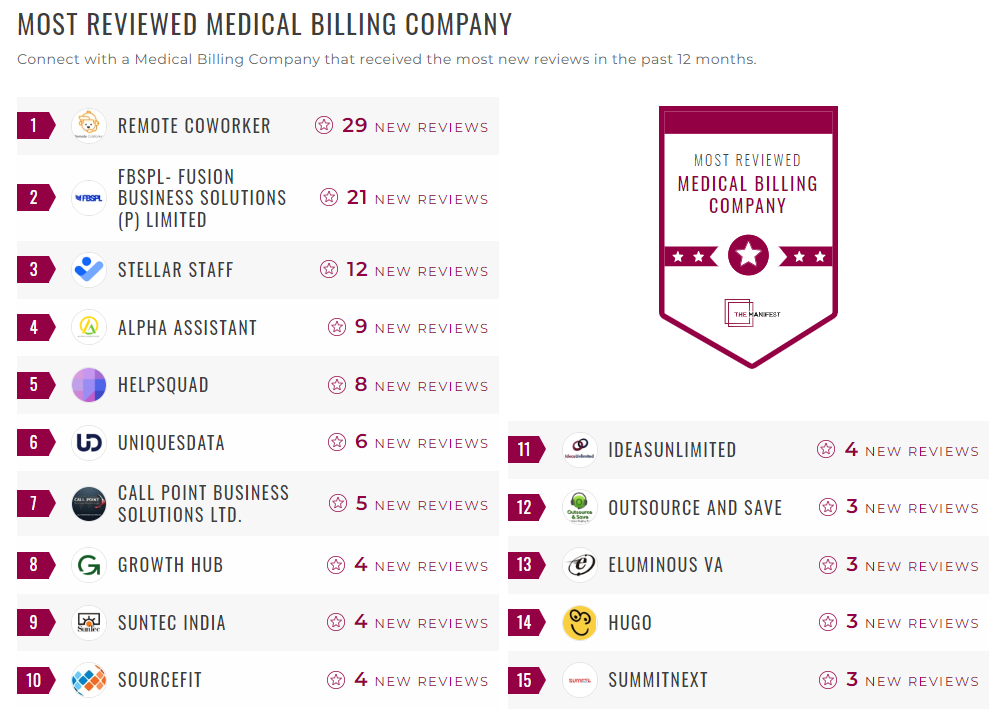Screen dimensions: 993x712
Task: Click the Stellar Staff checkmark logo
Action: pos(89,270)
